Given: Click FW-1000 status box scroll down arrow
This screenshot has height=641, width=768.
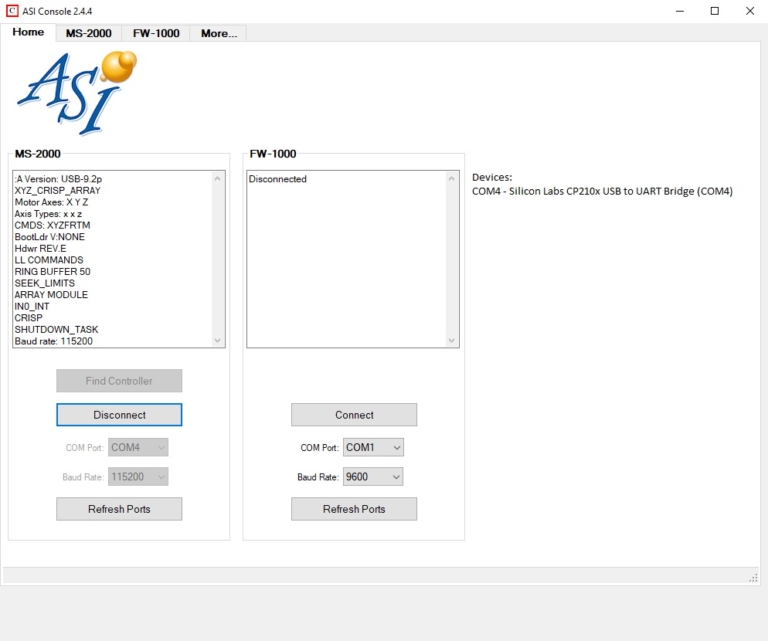Looking at the screenshot, I should (452, 340).
